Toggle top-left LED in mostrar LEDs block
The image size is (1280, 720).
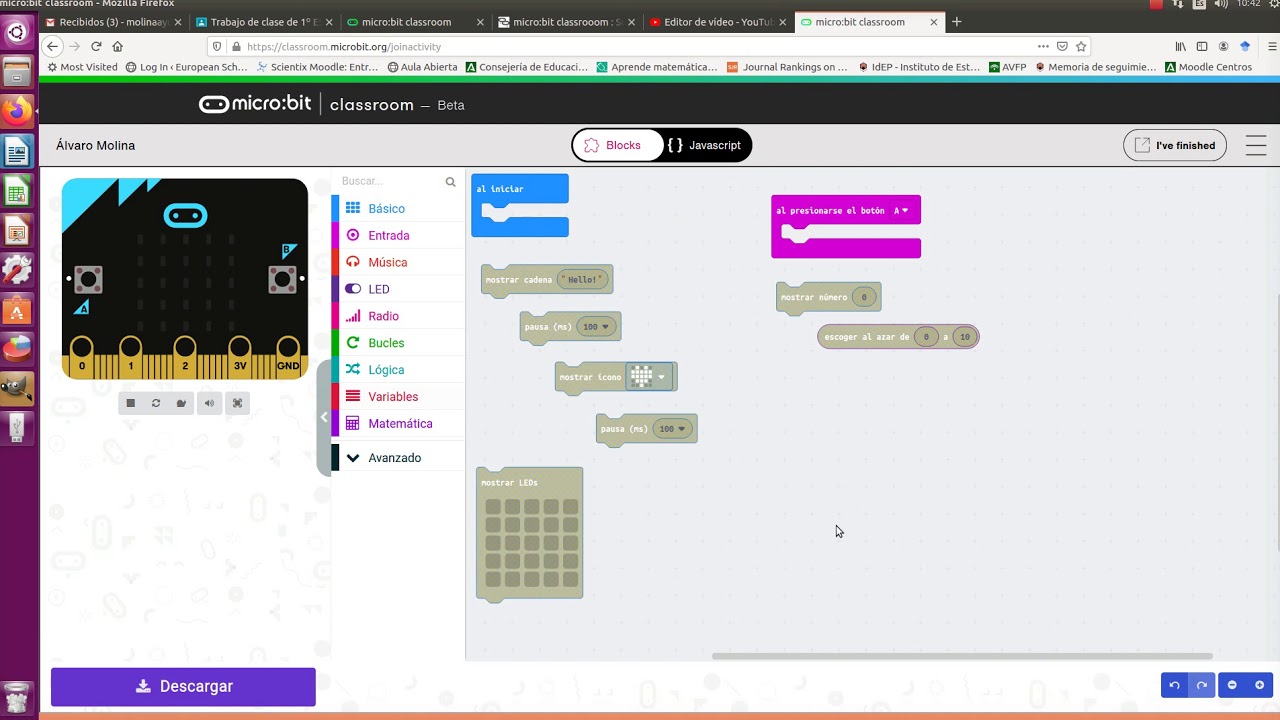(x=493, y=507)
